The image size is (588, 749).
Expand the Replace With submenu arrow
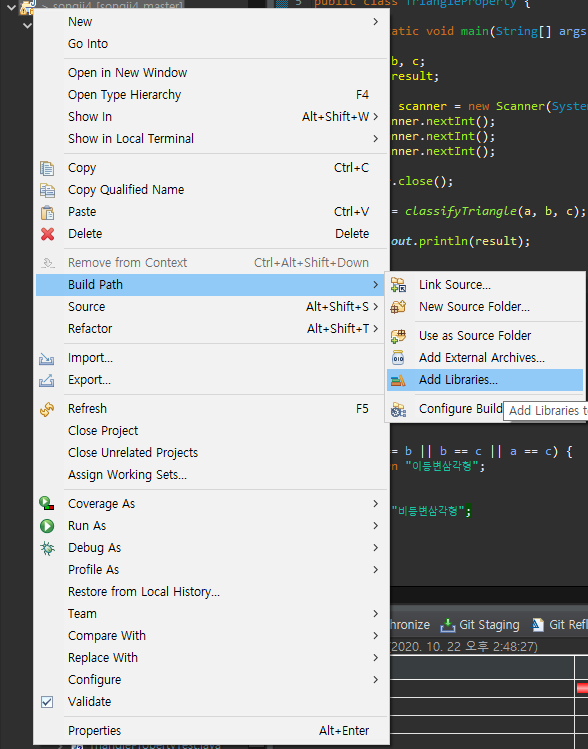tap(375, 658)
